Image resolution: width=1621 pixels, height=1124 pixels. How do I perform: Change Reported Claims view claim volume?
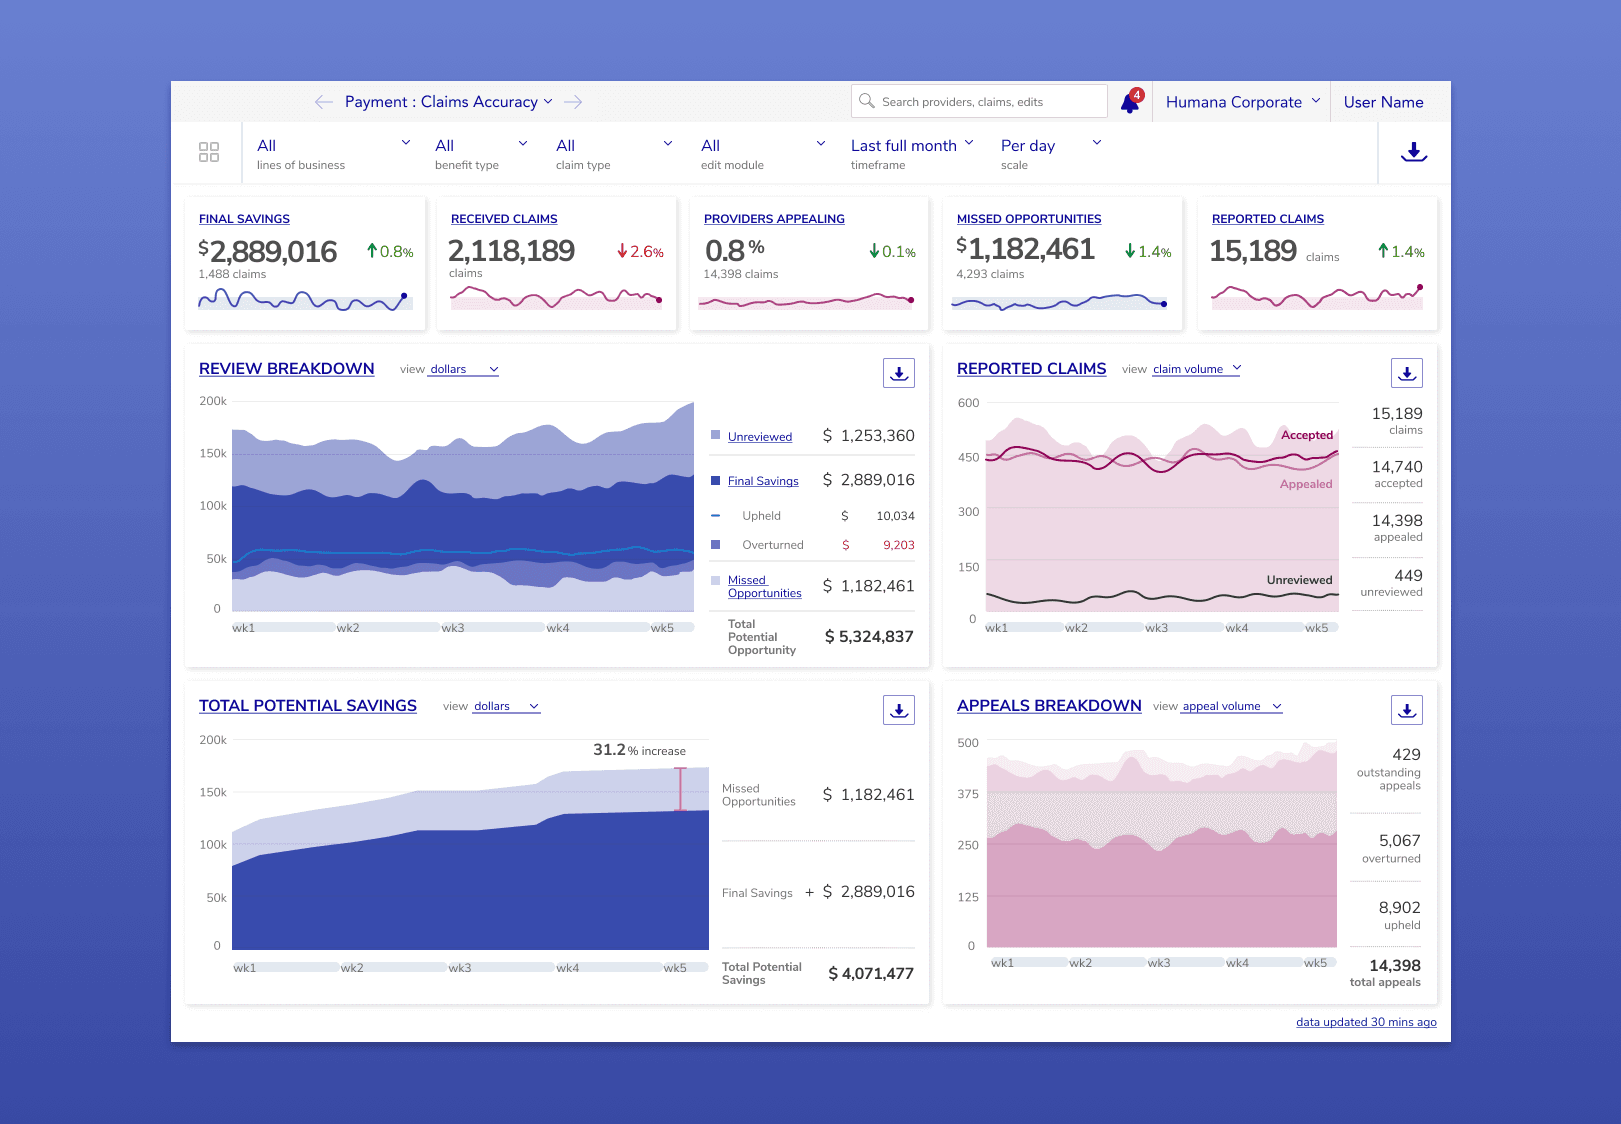coord(1197,369)
